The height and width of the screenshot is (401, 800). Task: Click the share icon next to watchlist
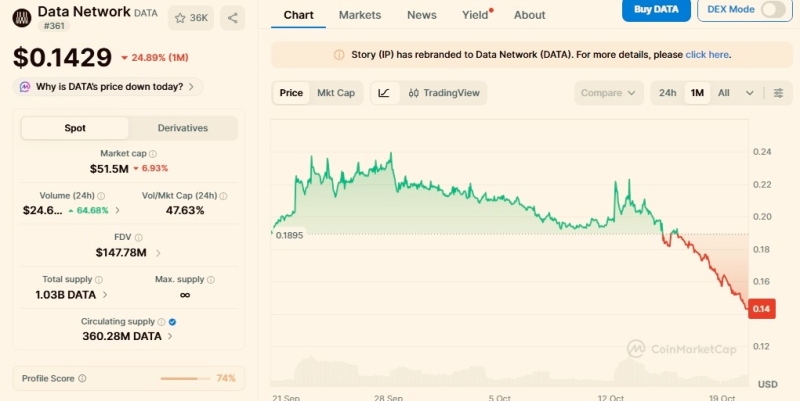tap(233, 18)
